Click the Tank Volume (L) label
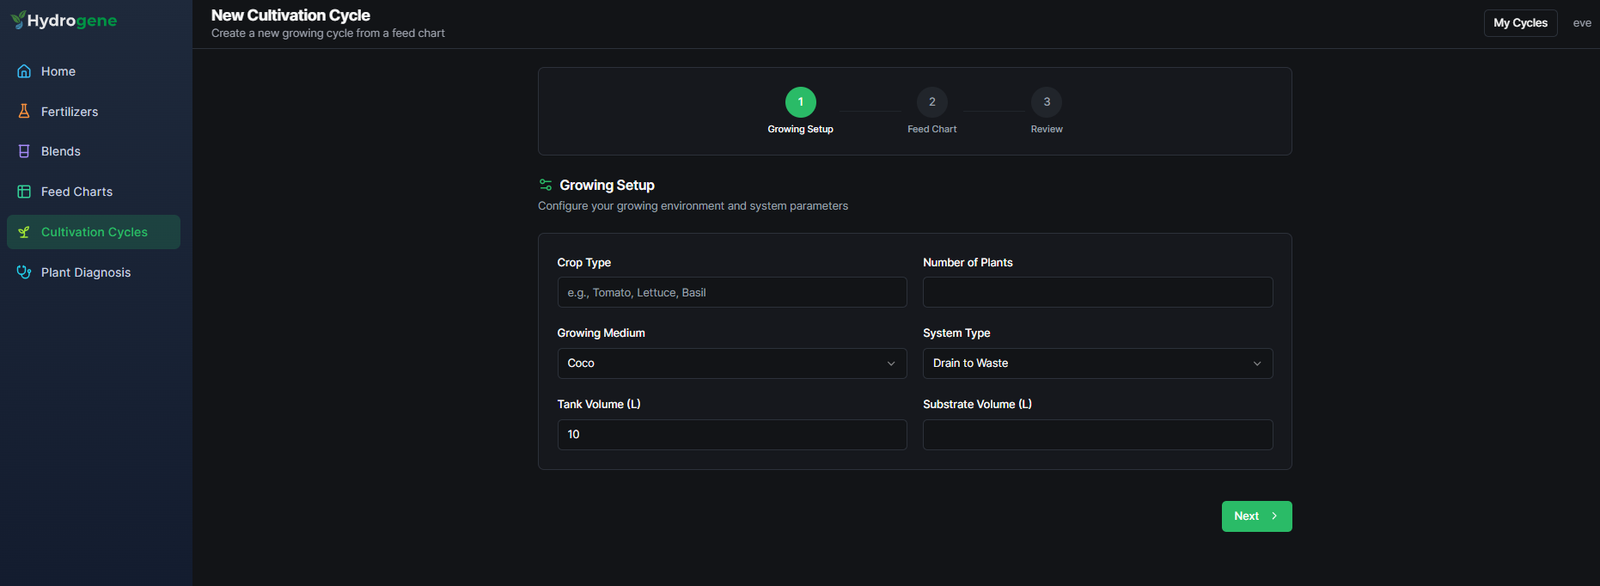Screen dimensions: 1600x586 coord(599,404)
